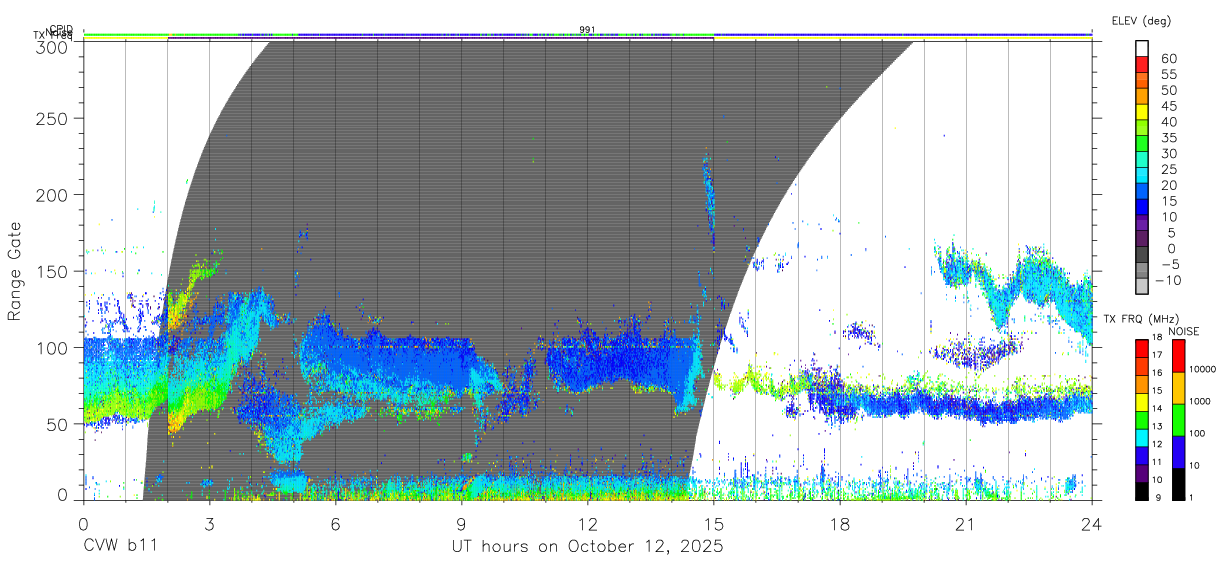Viewport: 1228px width, 567px height.
Task: Pick the orange-yellow swatch in NOISE legend
Action: pos(1177,388)
